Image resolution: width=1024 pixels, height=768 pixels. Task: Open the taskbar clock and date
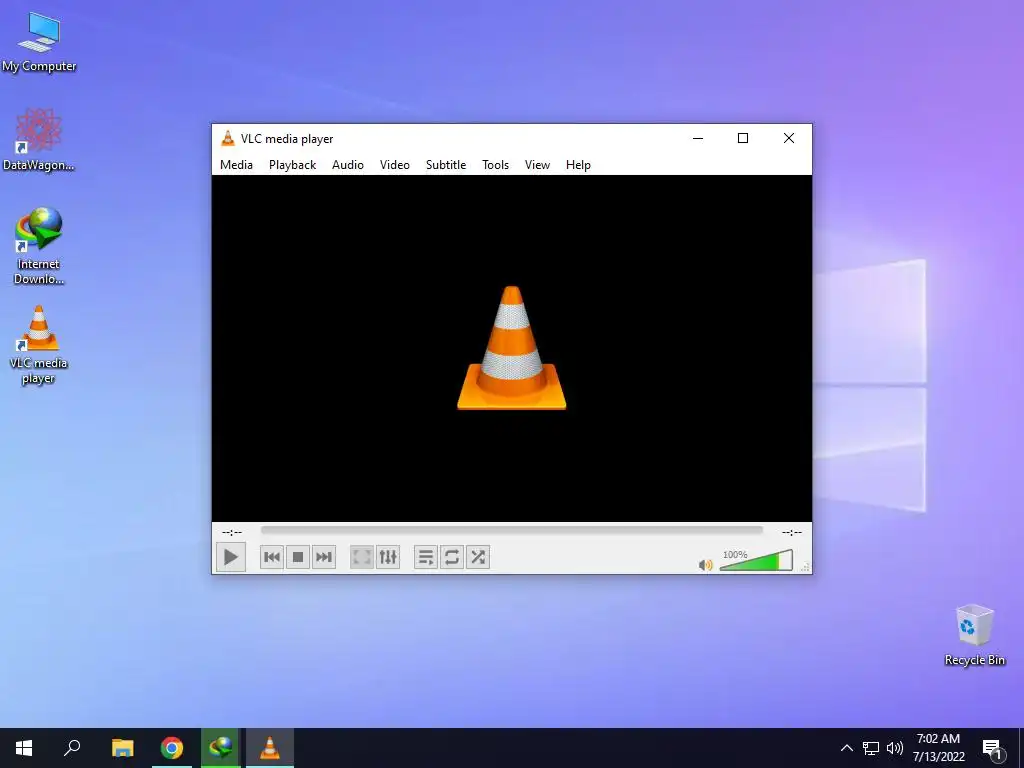pos(938,748)
